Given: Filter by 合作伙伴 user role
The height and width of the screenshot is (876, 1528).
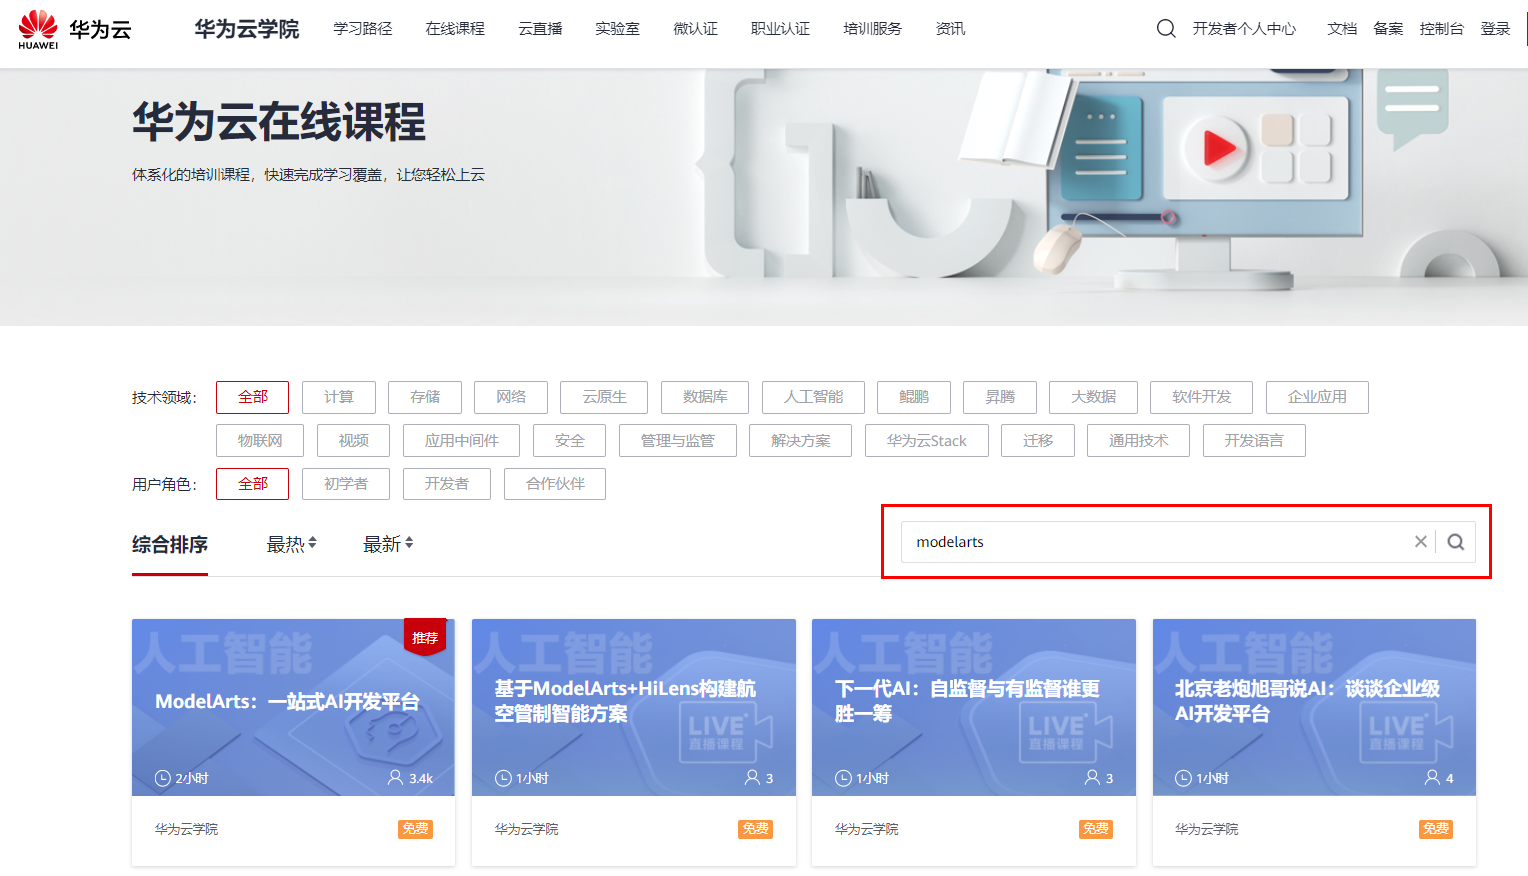Looking at the screenshot, I should coord(555,484).
